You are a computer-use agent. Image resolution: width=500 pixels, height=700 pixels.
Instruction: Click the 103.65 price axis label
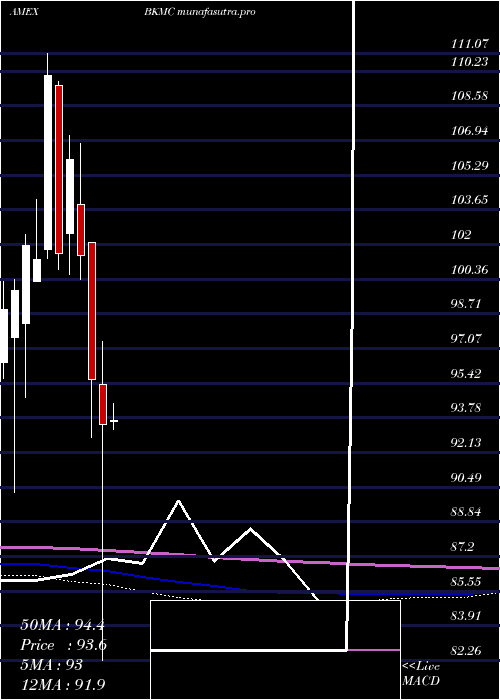tap(469, 200)
